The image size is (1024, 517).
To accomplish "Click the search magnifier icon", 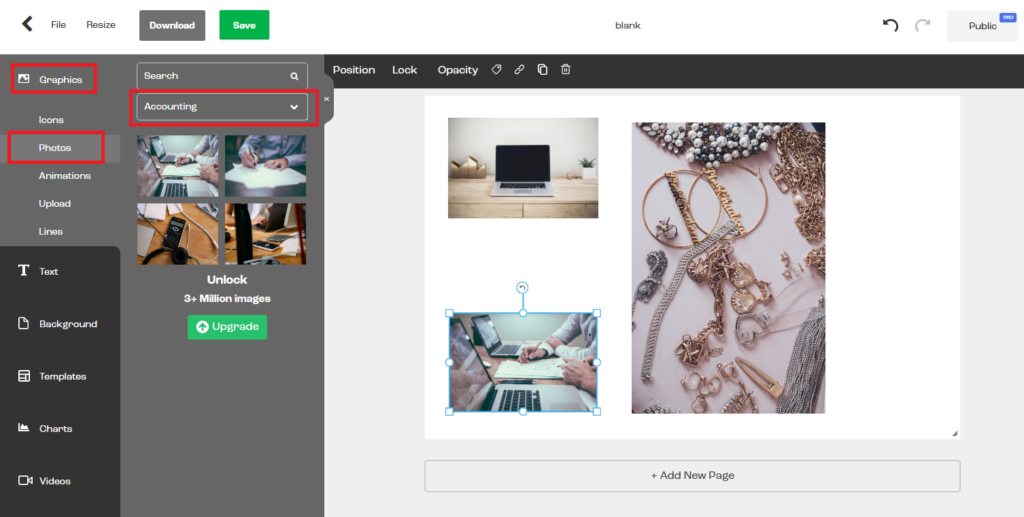I will click(x=295, y=76).
